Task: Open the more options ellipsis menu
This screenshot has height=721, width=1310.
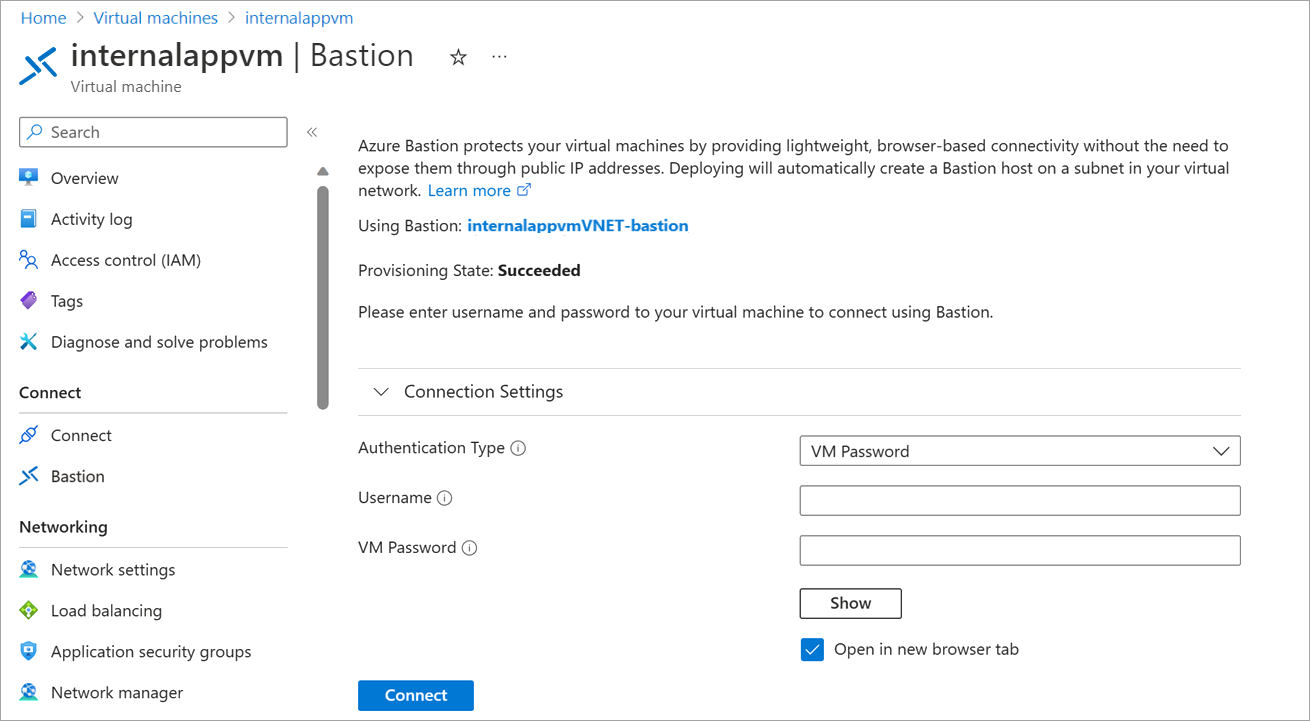Action: tap(500, 57)
